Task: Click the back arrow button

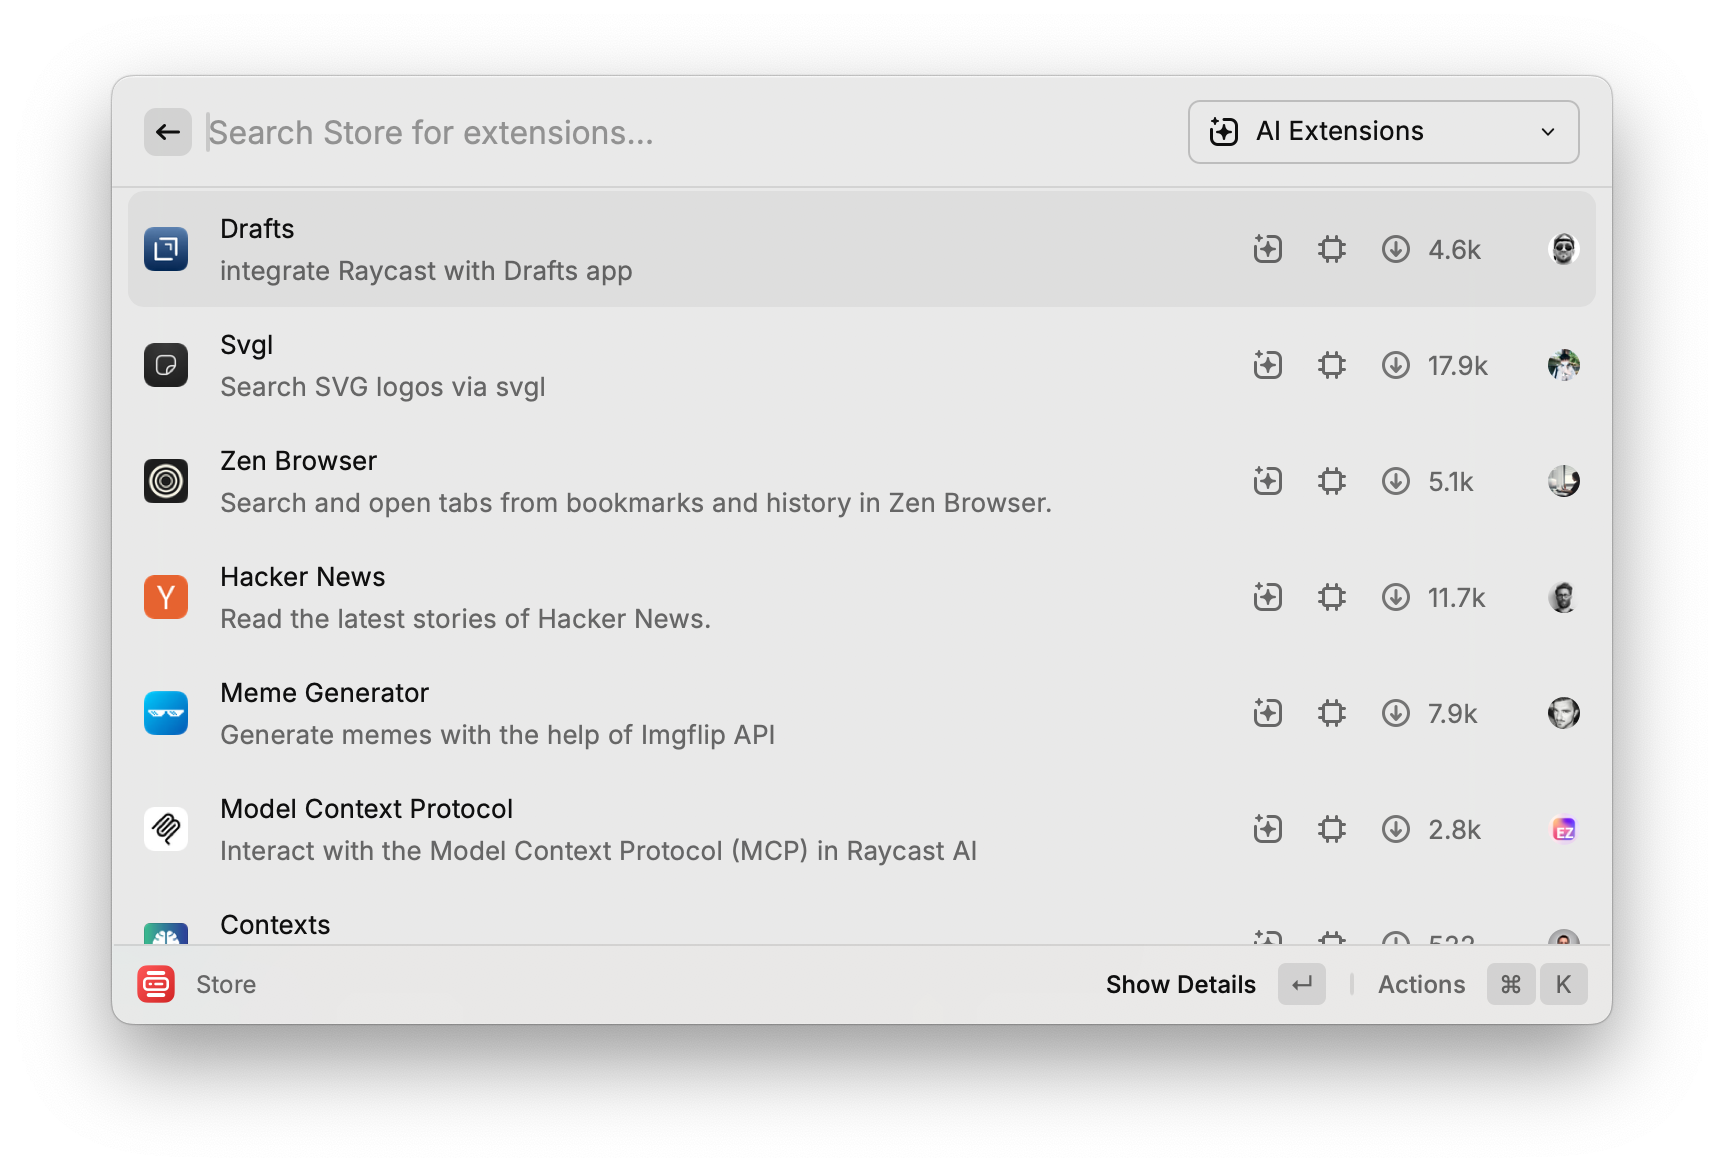Action: [x=168, y=132]
